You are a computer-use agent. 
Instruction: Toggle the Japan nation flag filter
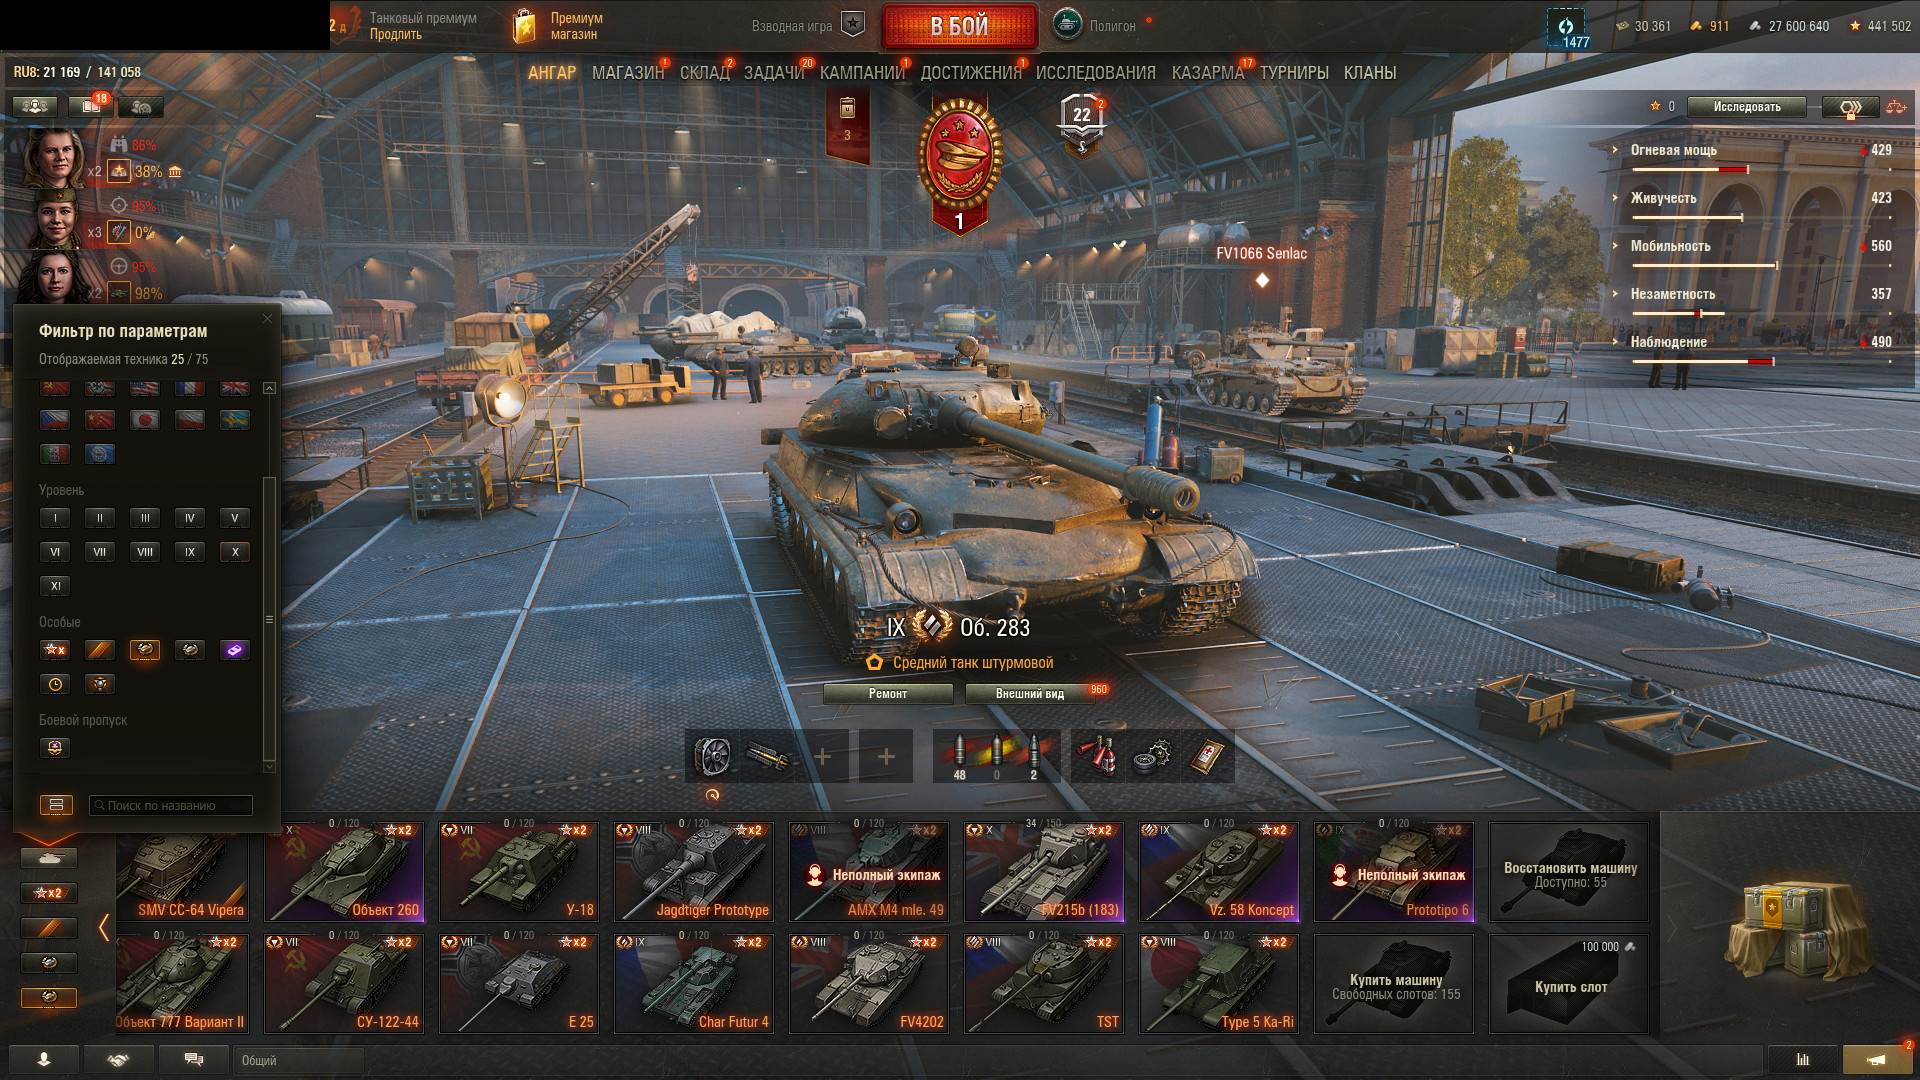tap(145, 420)
